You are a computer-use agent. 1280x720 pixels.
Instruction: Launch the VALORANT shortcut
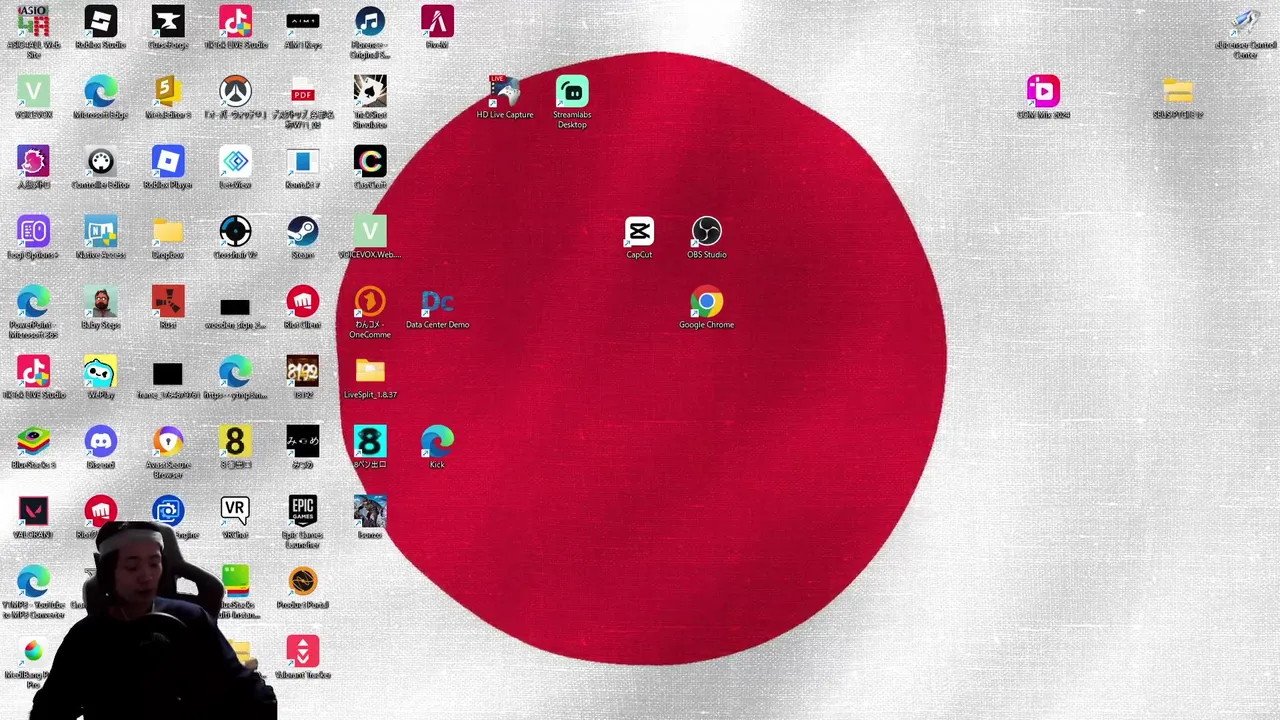[x=33, y=512]
